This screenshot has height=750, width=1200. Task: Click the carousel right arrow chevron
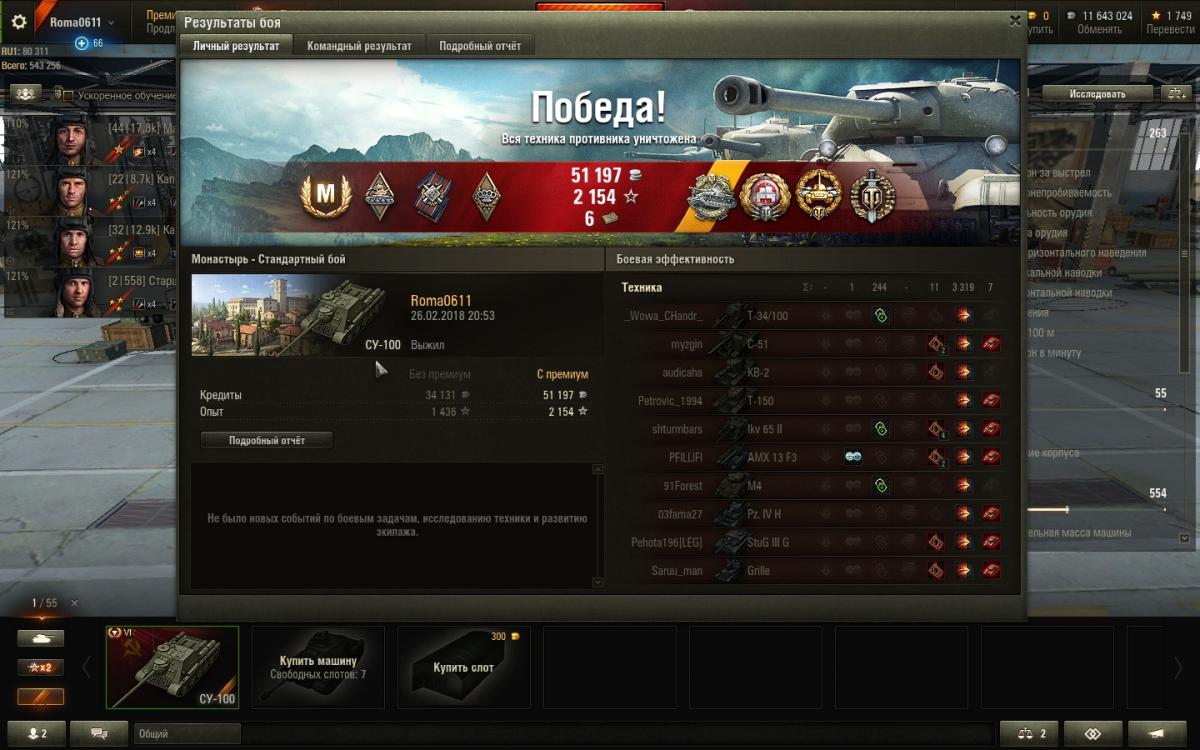(1178, 667)
